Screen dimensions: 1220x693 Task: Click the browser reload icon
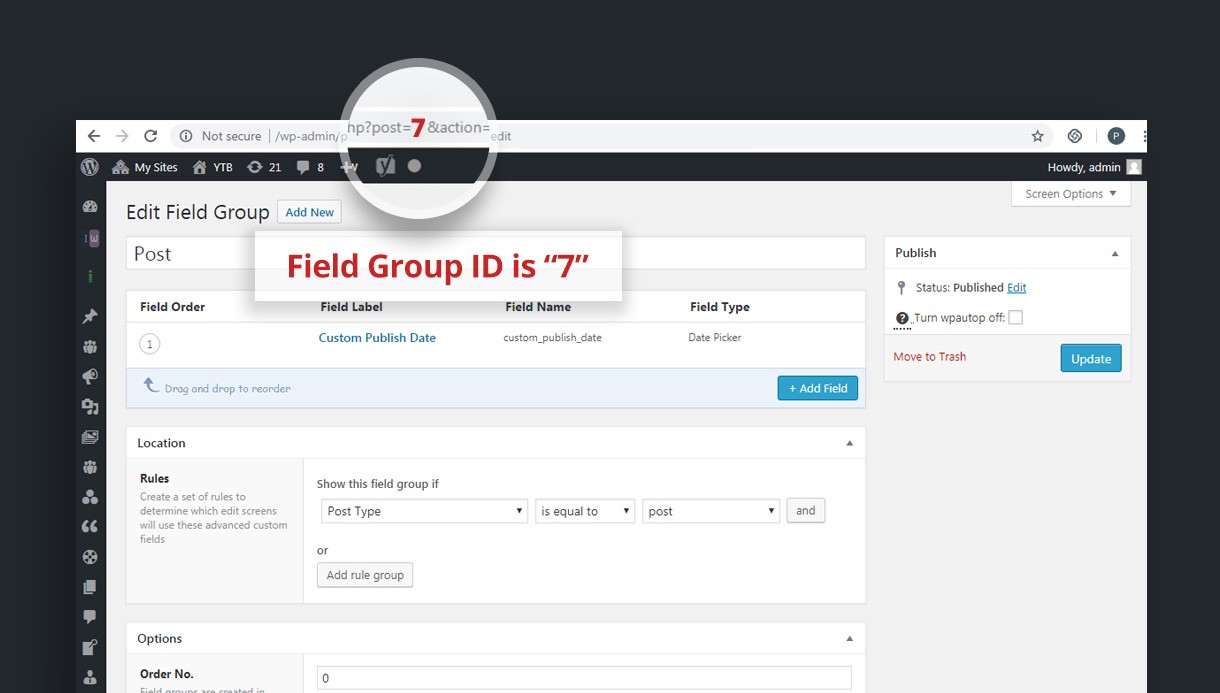click(150, 136)
